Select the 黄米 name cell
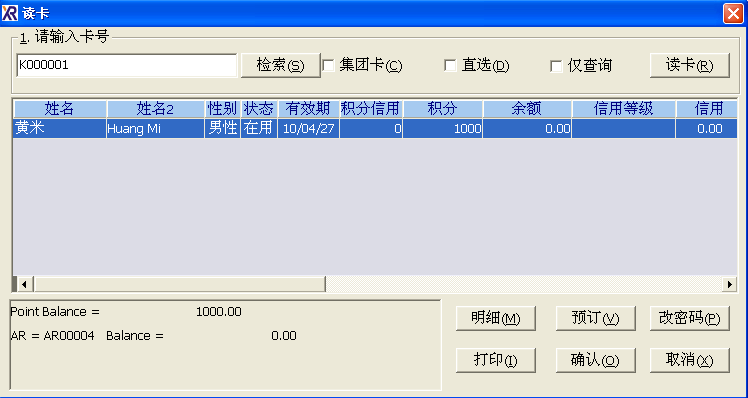This screenshot has width=748, height=398. 60,128
